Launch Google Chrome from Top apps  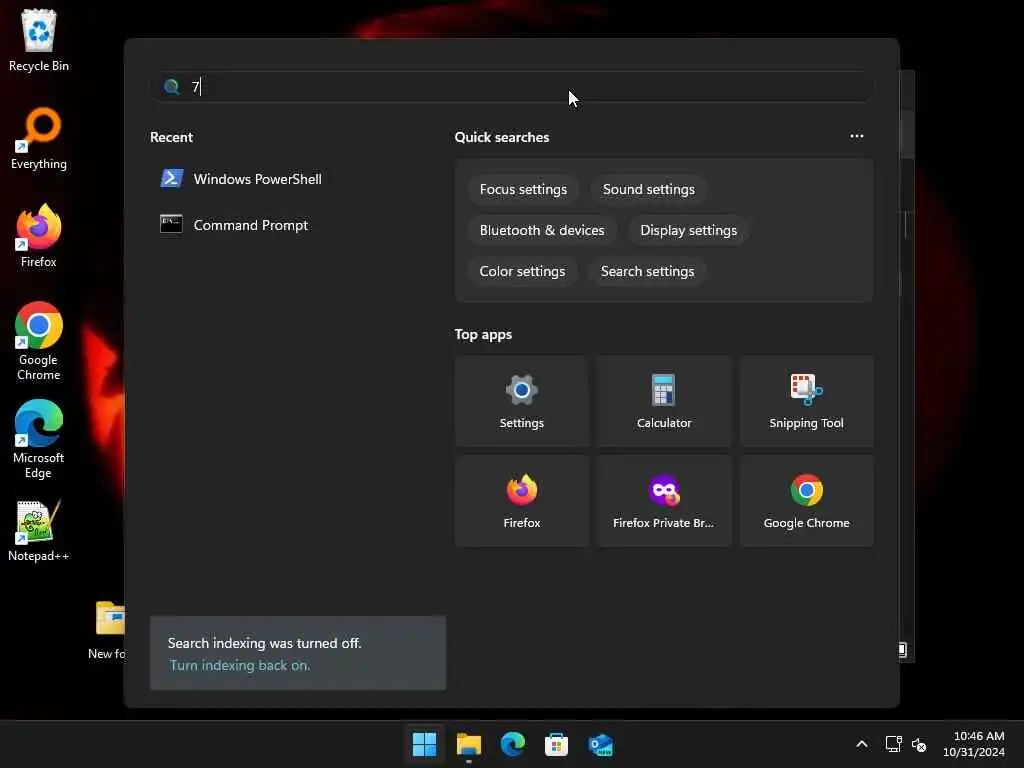pos(807,502)
